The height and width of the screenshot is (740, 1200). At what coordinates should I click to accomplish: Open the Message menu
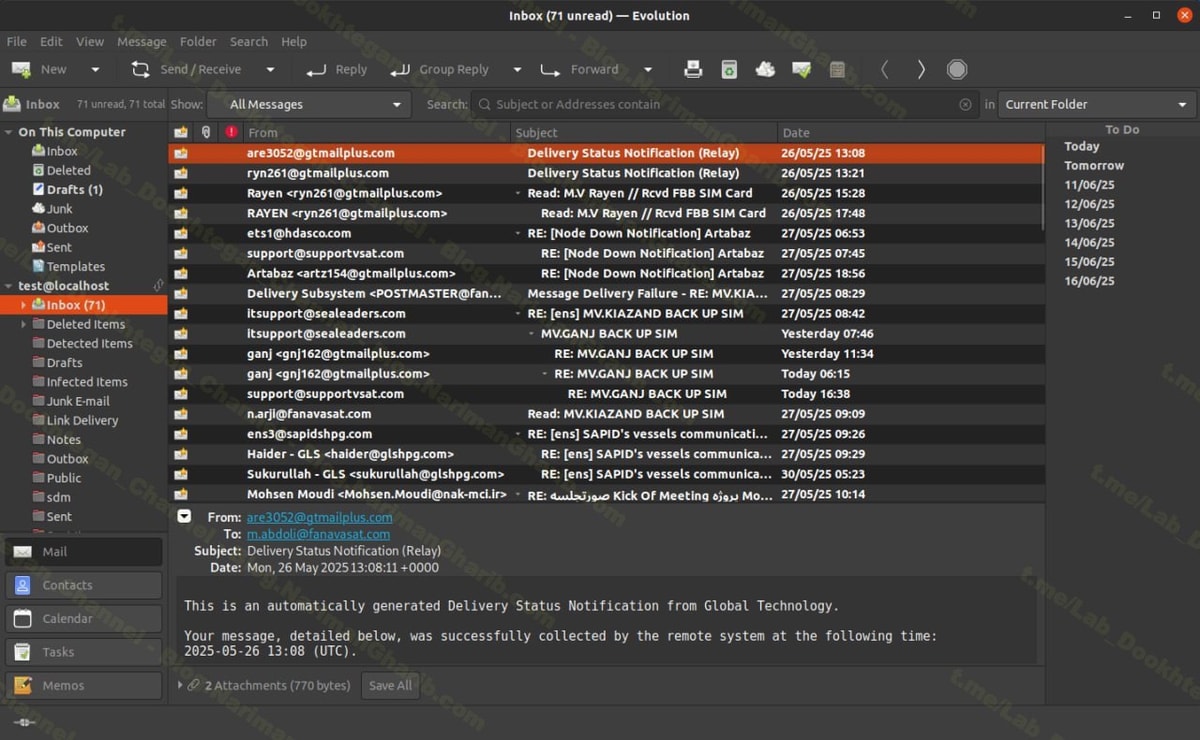pos(142,42)
